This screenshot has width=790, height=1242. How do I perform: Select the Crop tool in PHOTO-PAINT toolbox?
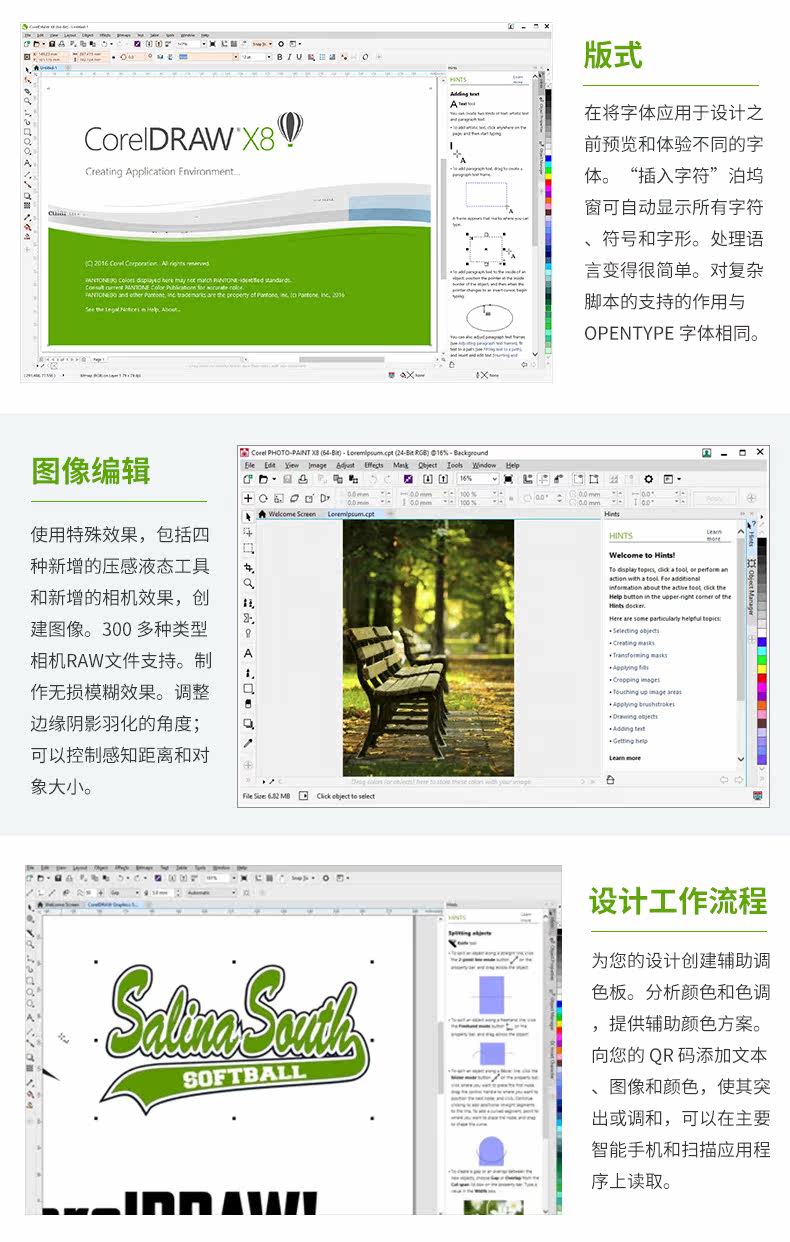coord(248,567)
